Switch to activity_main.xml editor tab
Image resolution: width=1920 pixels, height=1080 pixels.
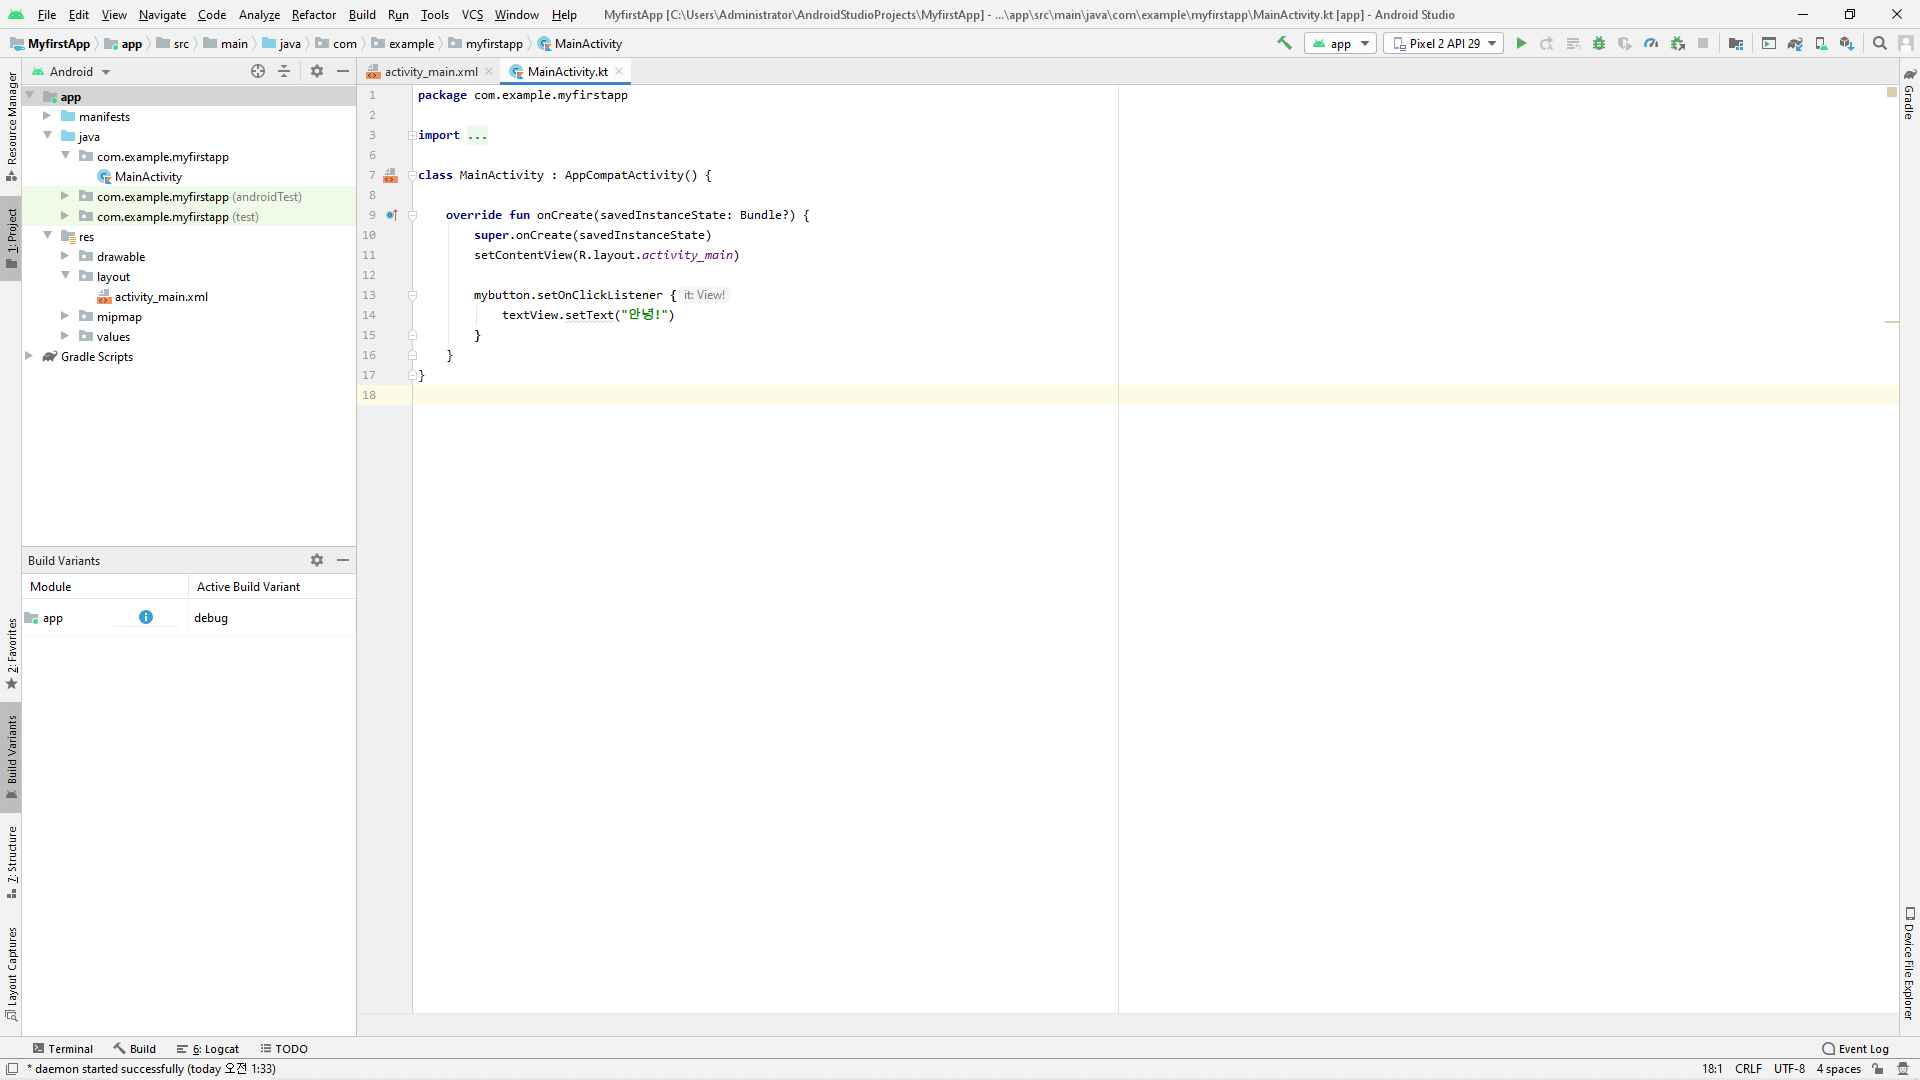click(x=430, y=71)
